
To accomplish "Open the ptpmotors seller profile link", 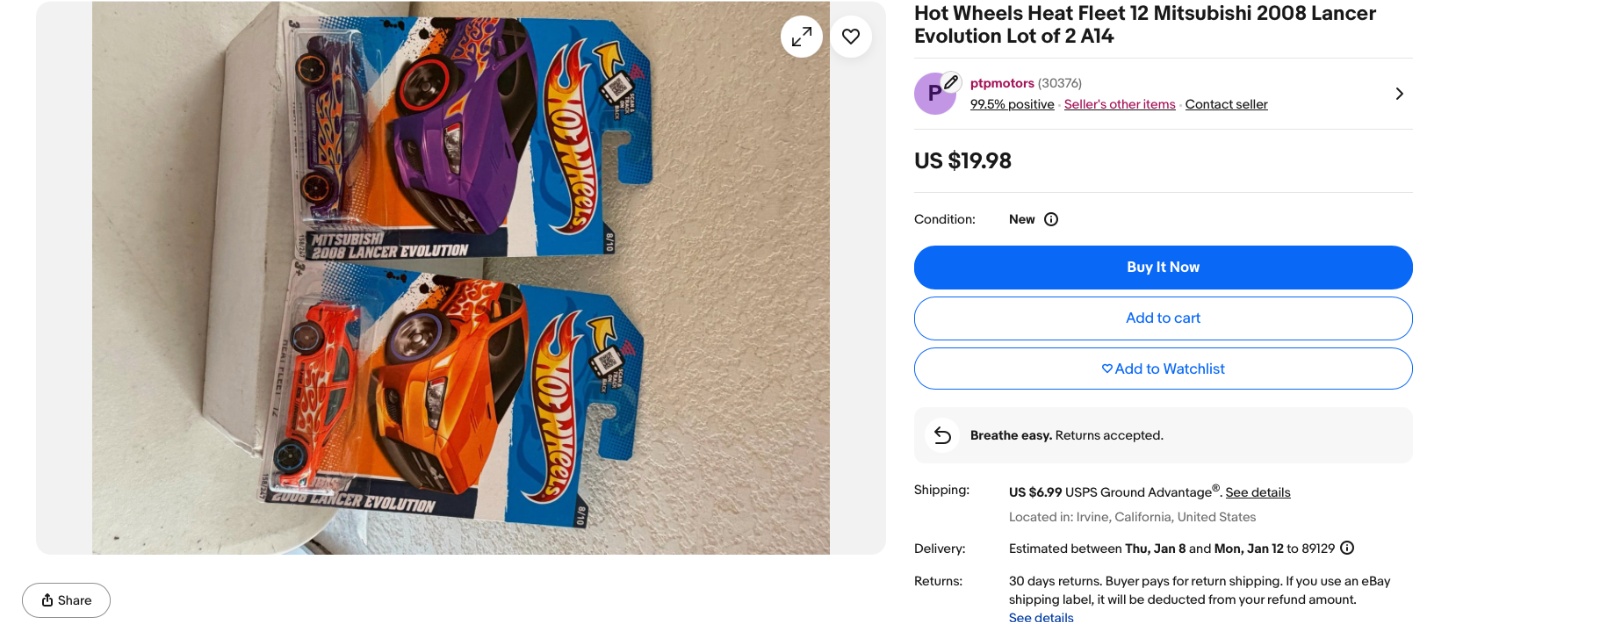I will point(1002,83).
